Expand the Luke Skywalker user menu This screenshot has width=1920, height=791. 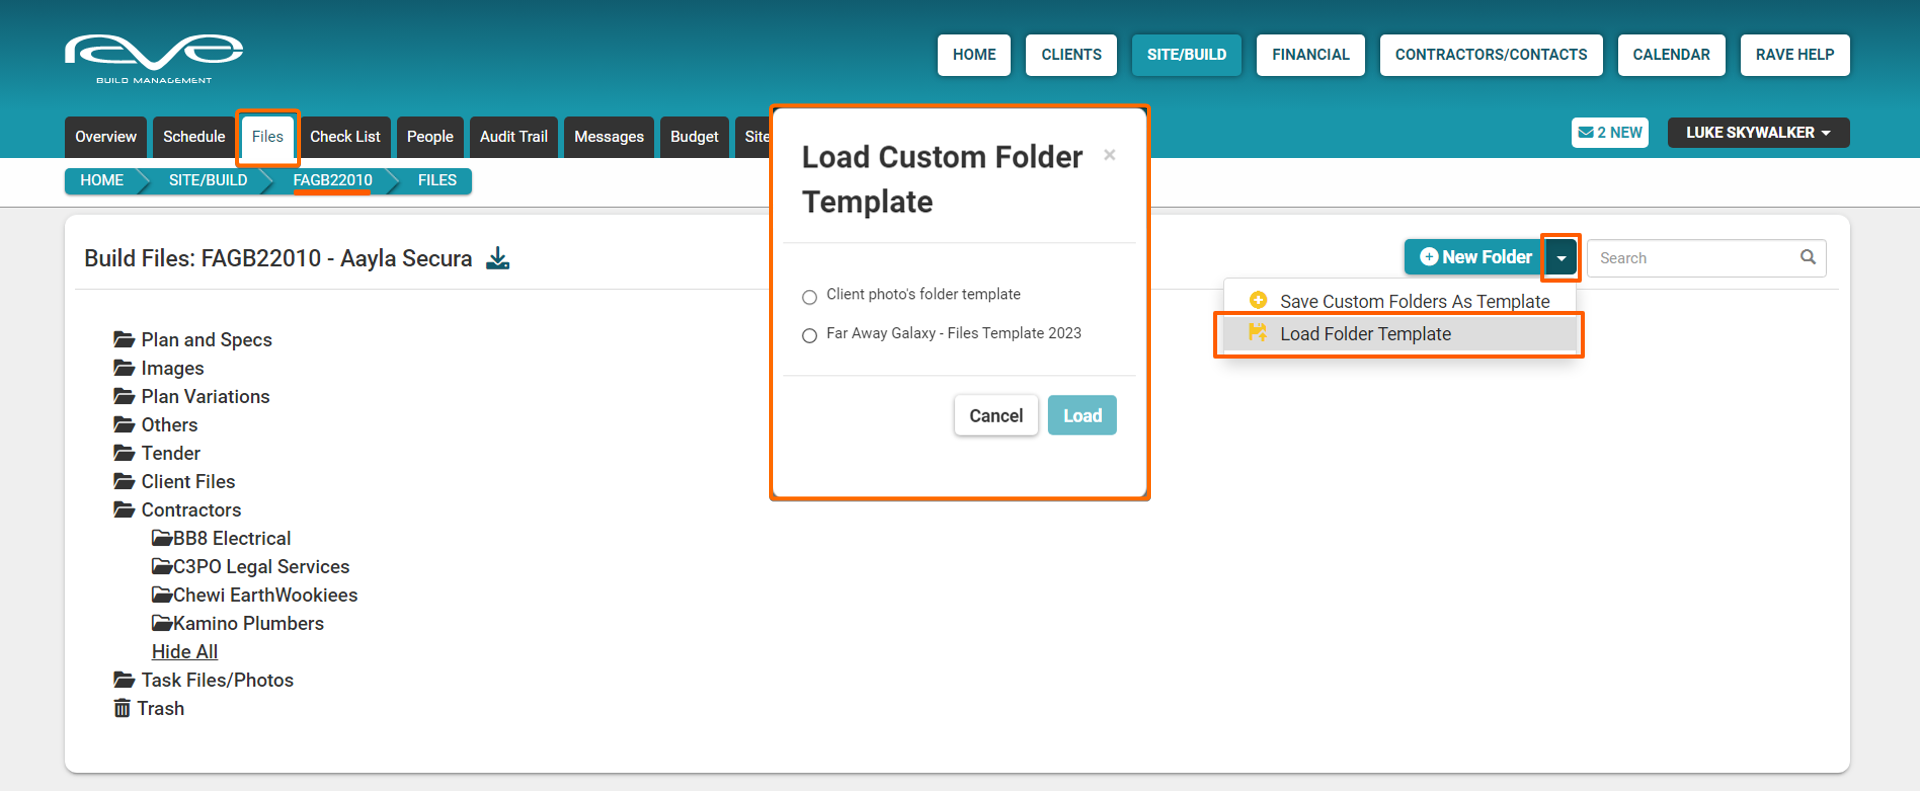click(1757, 133)
